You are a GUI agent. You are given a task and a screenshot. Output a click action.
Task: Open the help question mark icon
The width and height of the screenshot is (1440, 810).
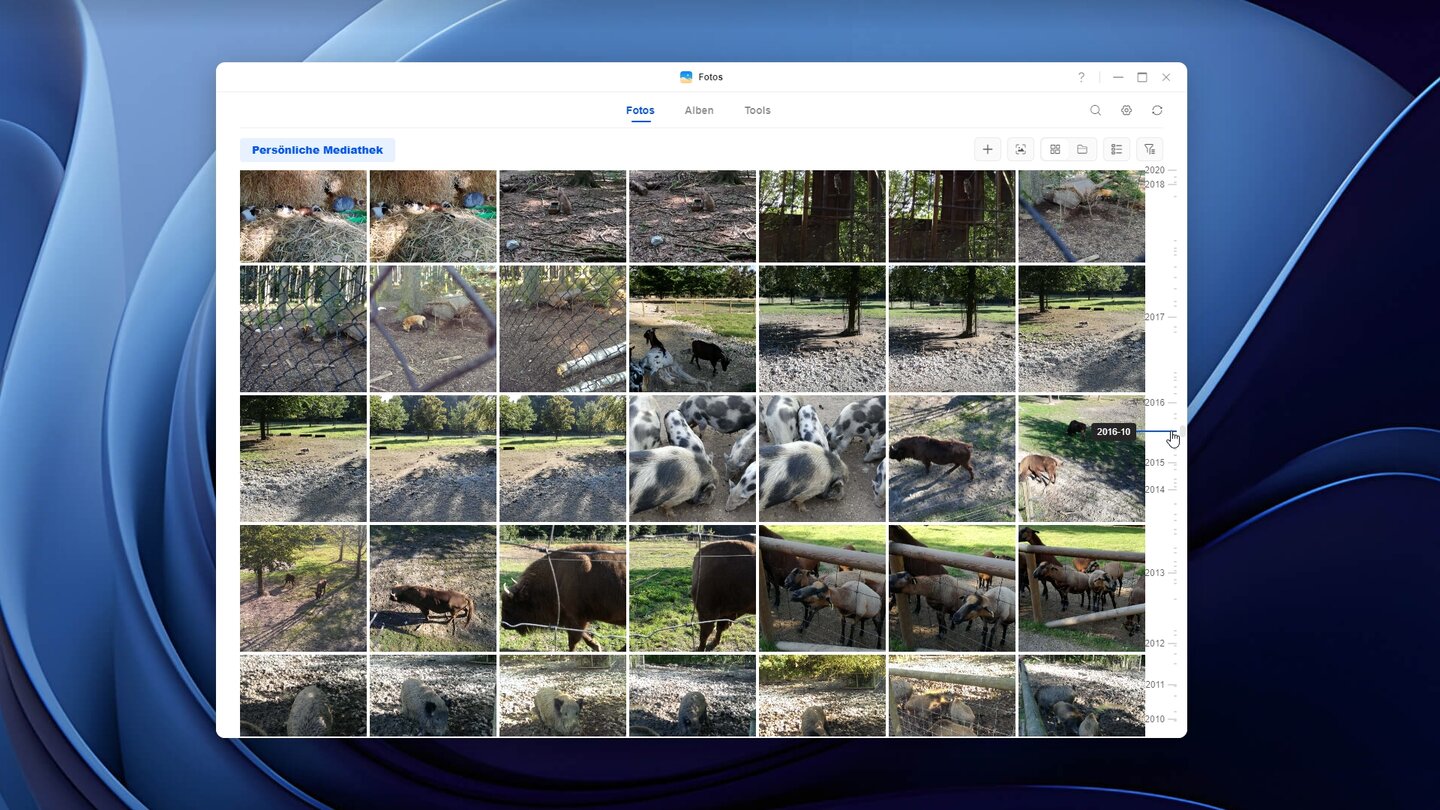pyautogui.click(x=1081, y=77)
